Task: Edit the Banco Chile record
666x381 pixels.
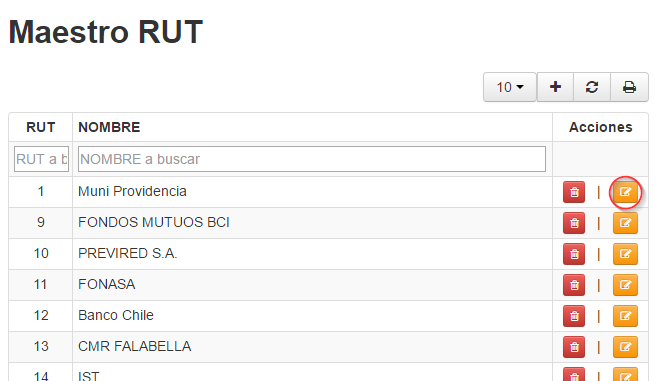Action: [625, 316]
